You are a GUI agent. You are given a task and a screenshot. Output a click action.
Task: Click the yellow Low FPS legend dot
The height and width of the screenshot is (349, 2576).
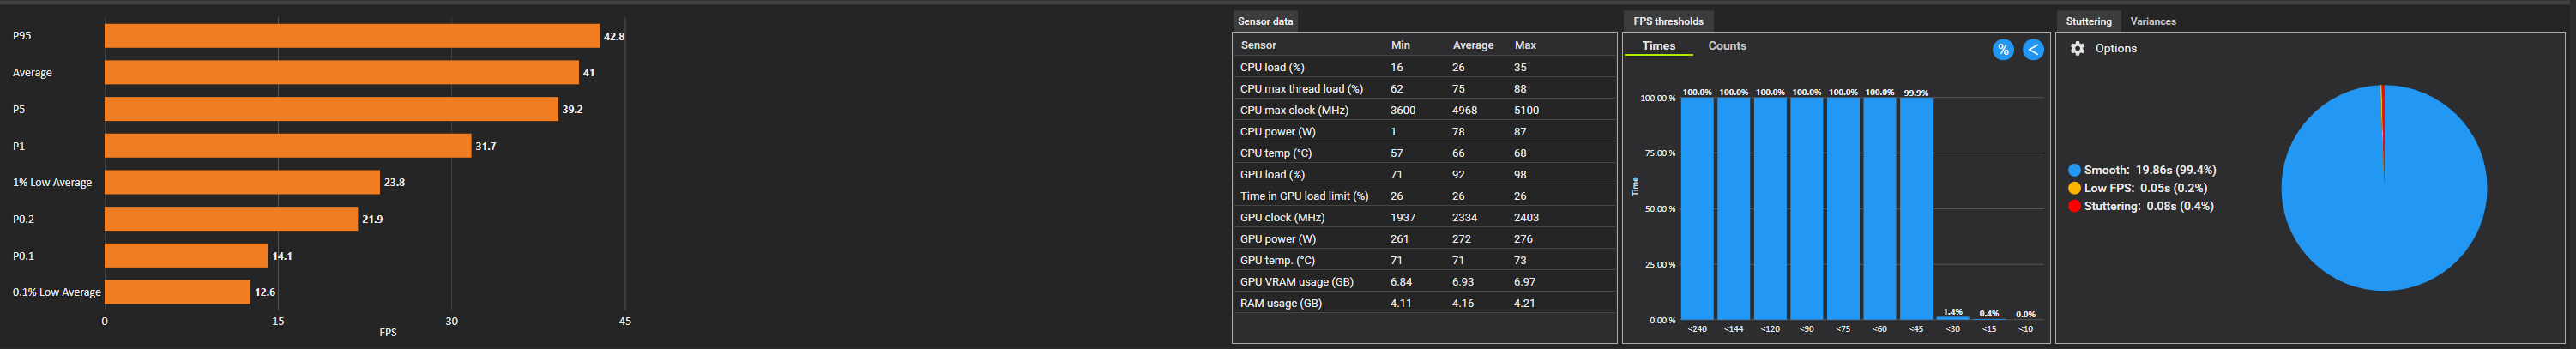point(2074,188)
